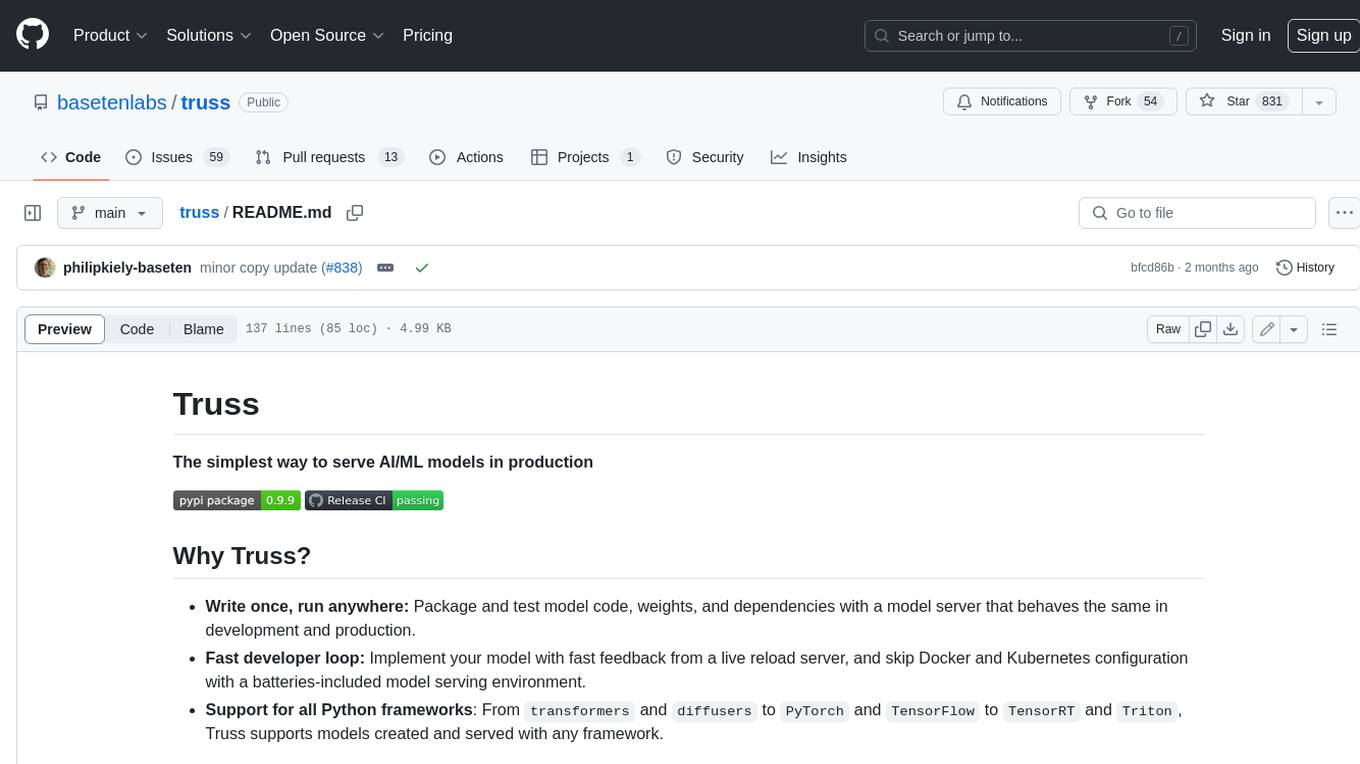Open commit bfcd86b
The width and height of the screenshot is (1360, 764).
click(1152, 268)
